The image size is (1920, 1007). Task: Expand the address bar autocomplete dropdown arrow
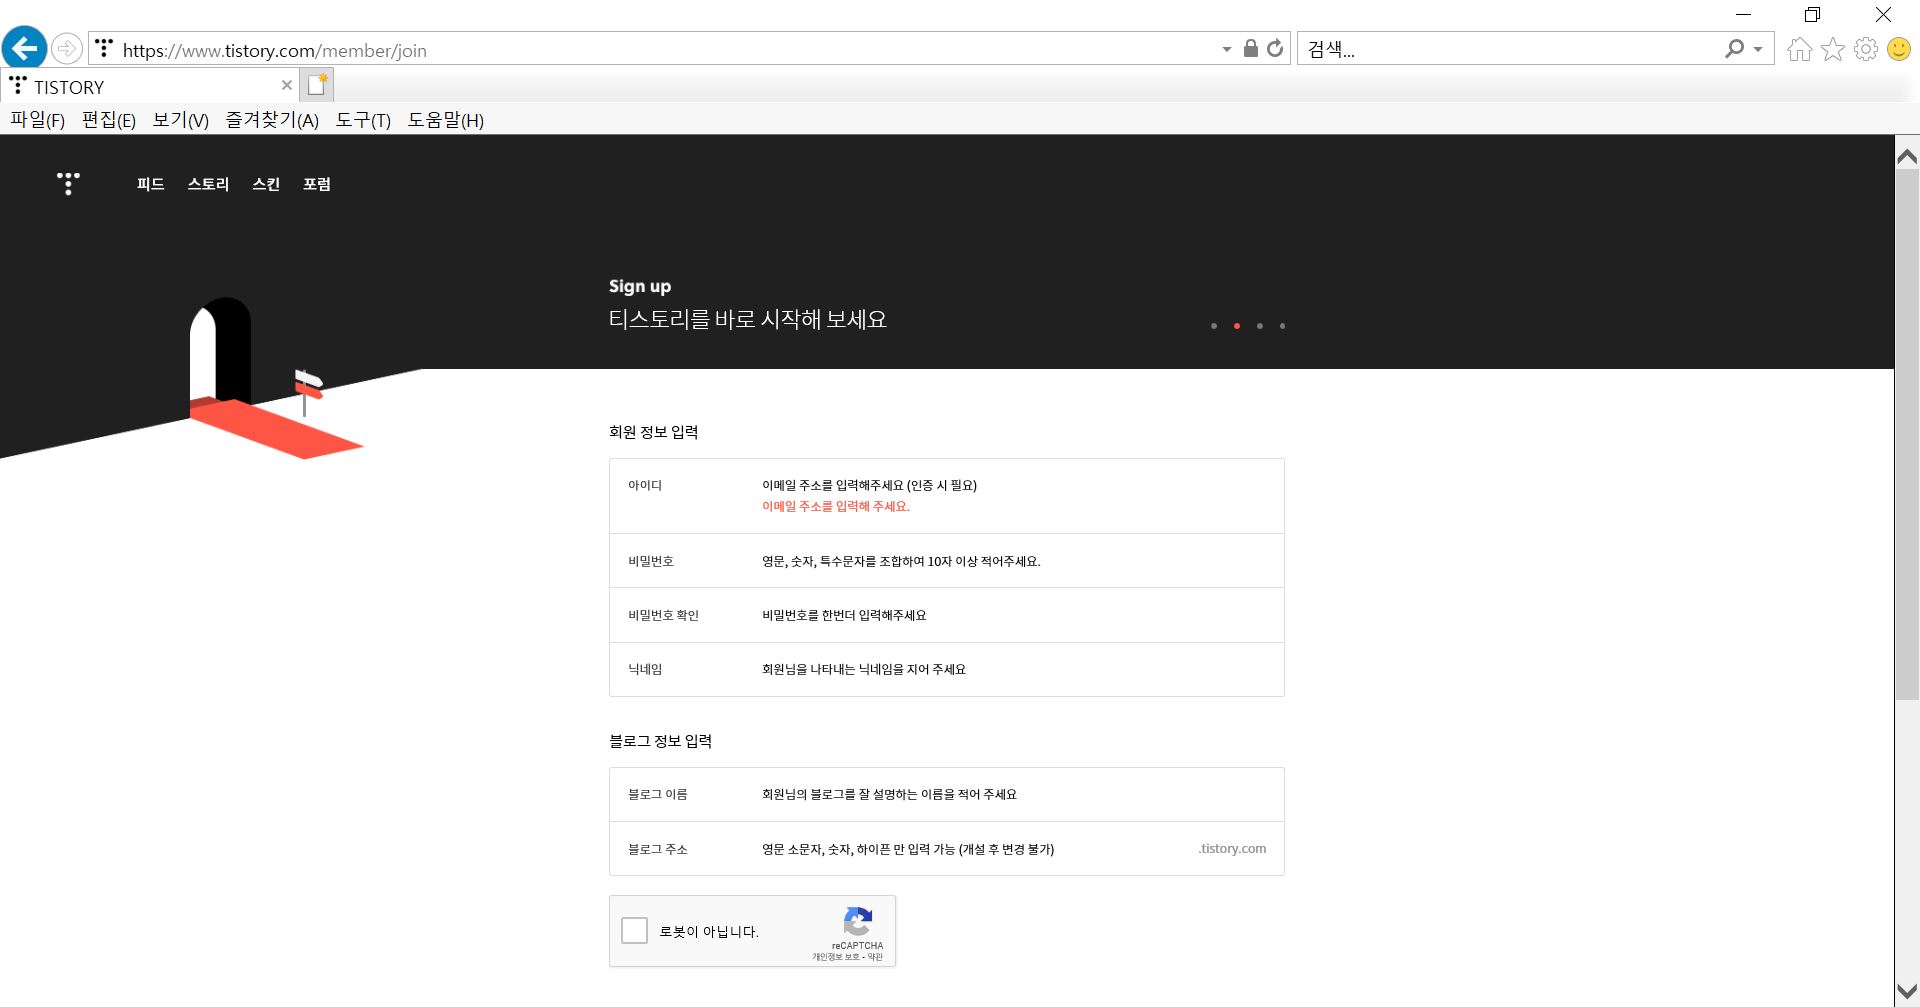(x=1227, y=49)
